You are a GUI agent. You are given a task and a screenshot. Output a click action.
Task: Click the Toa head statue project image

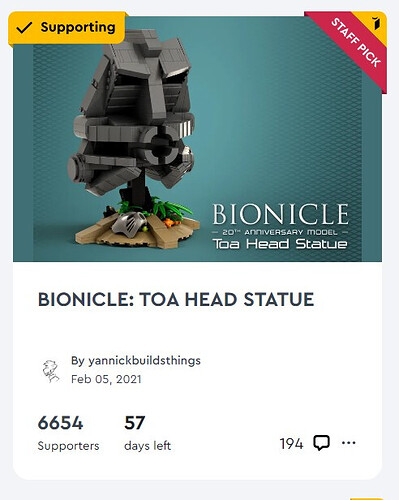click(197, 139)
